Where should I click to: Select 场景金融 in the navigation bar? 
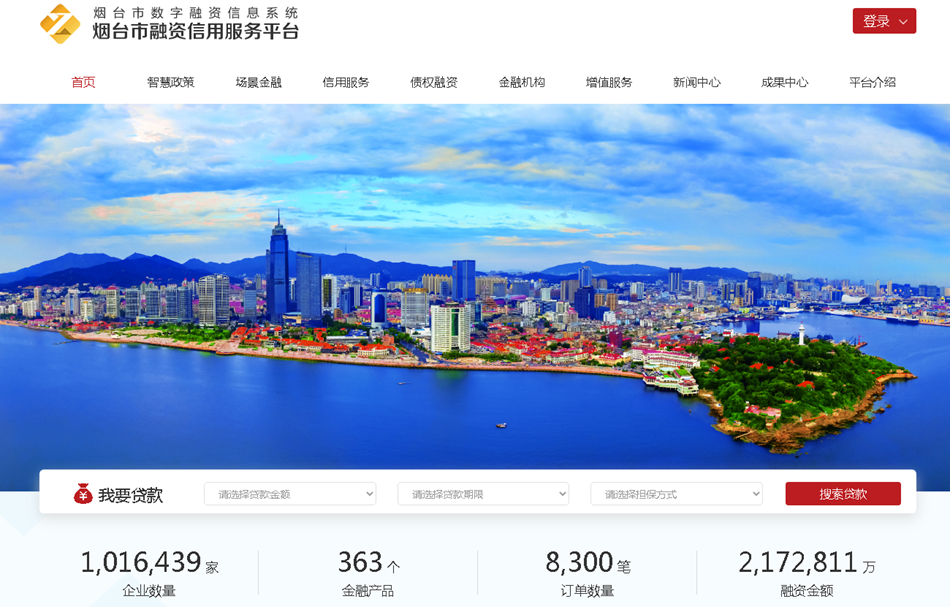[x=258, y=82]
